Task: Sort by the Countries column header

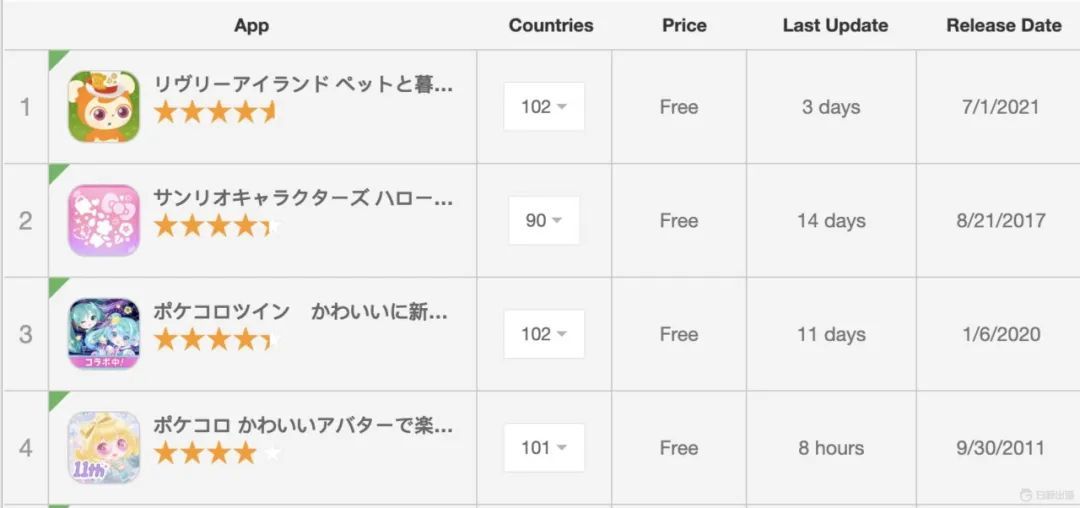Action: [551, 25]
